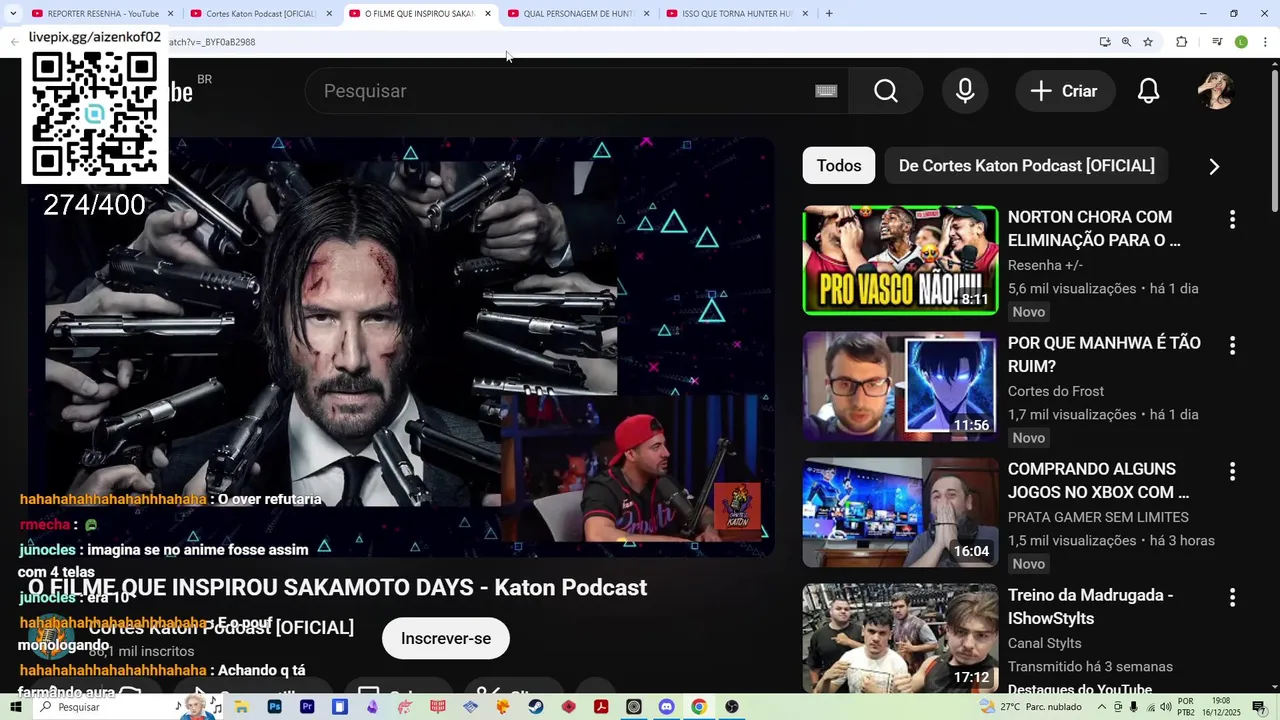Open File Explorer from taskbar
The image size is (1280, 720).
[x=242, y=707]
